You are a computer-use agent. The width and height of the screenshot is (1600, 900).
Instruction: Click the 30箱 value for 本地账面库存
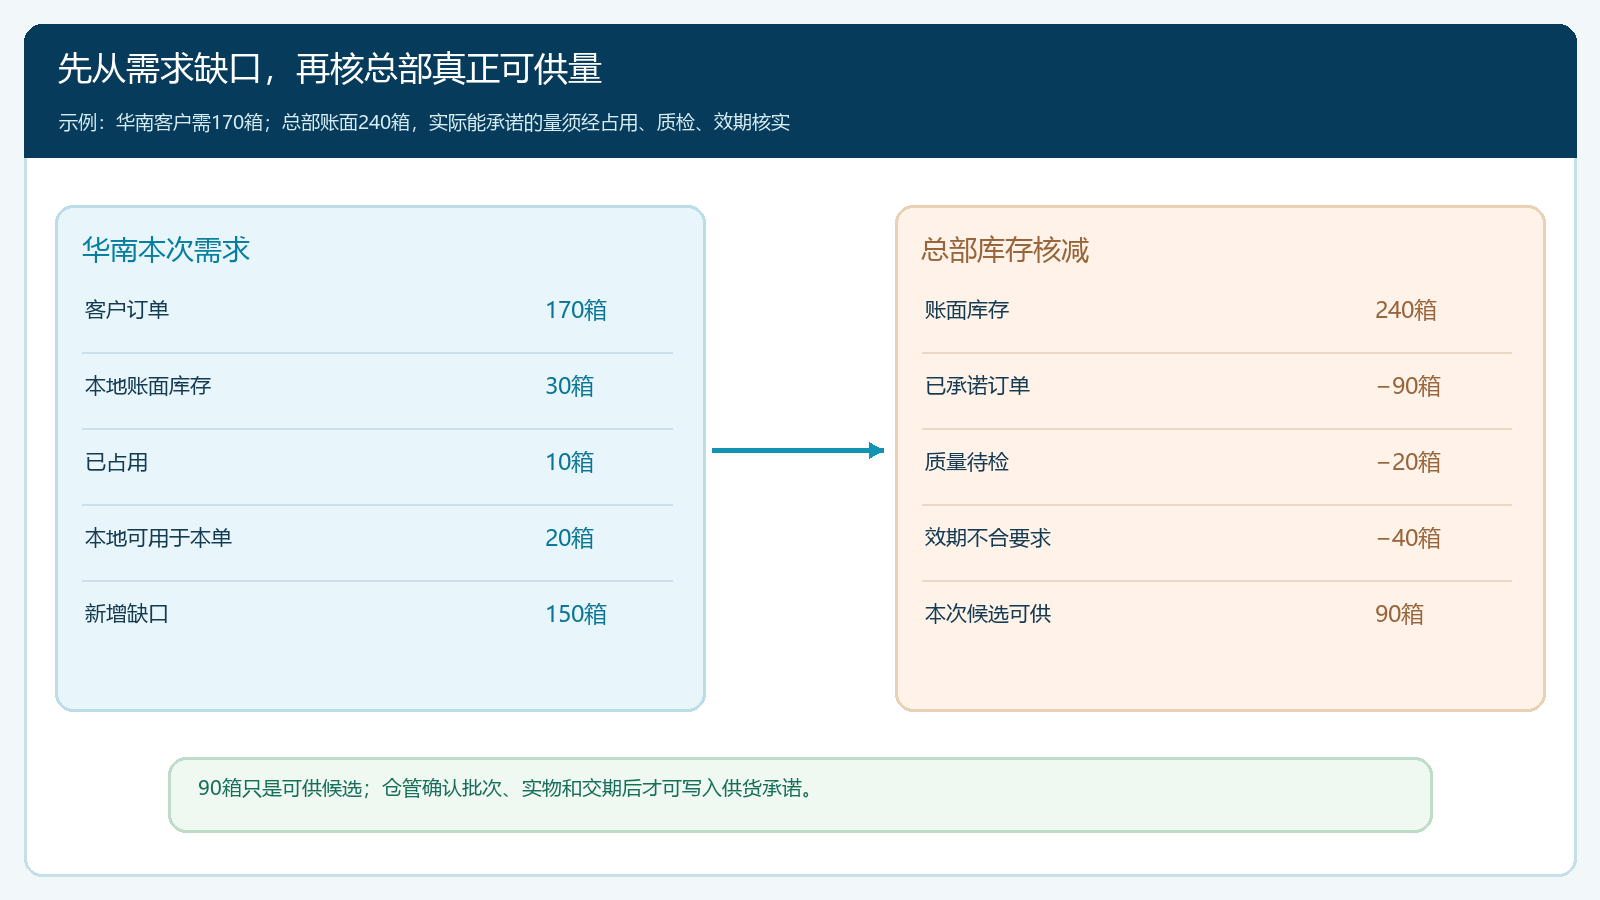click(569, 386)
